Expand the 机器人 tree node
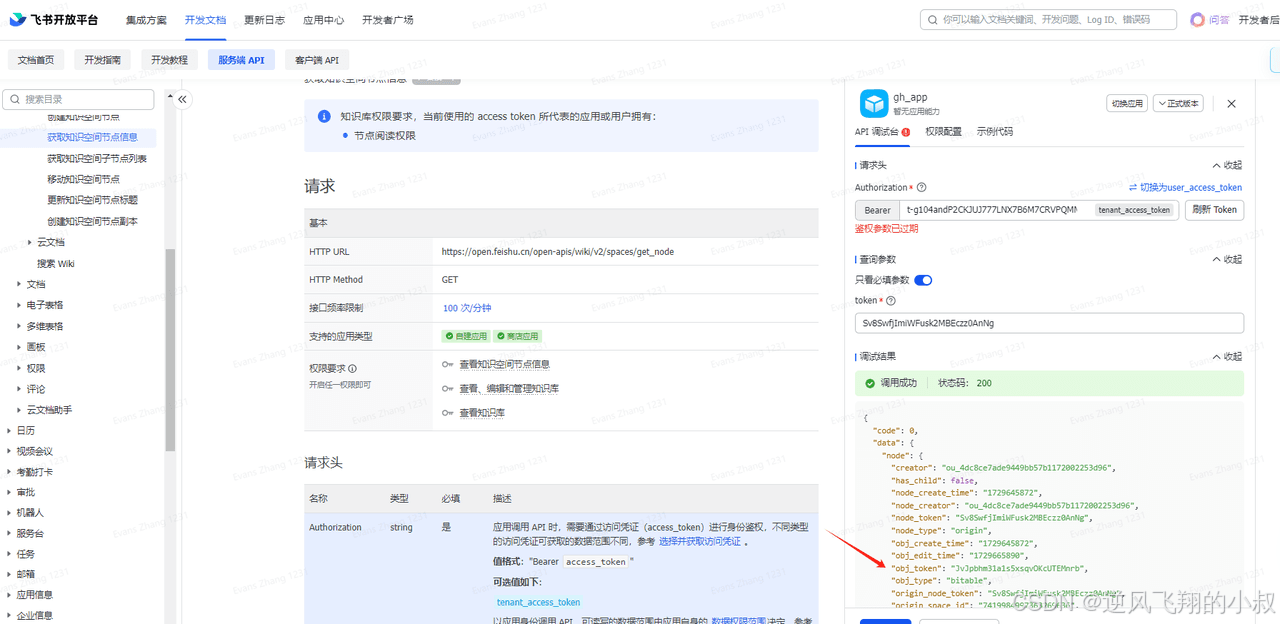This screenshot has width=1280, height=624. pyautogui.click(x=9, y=512)
